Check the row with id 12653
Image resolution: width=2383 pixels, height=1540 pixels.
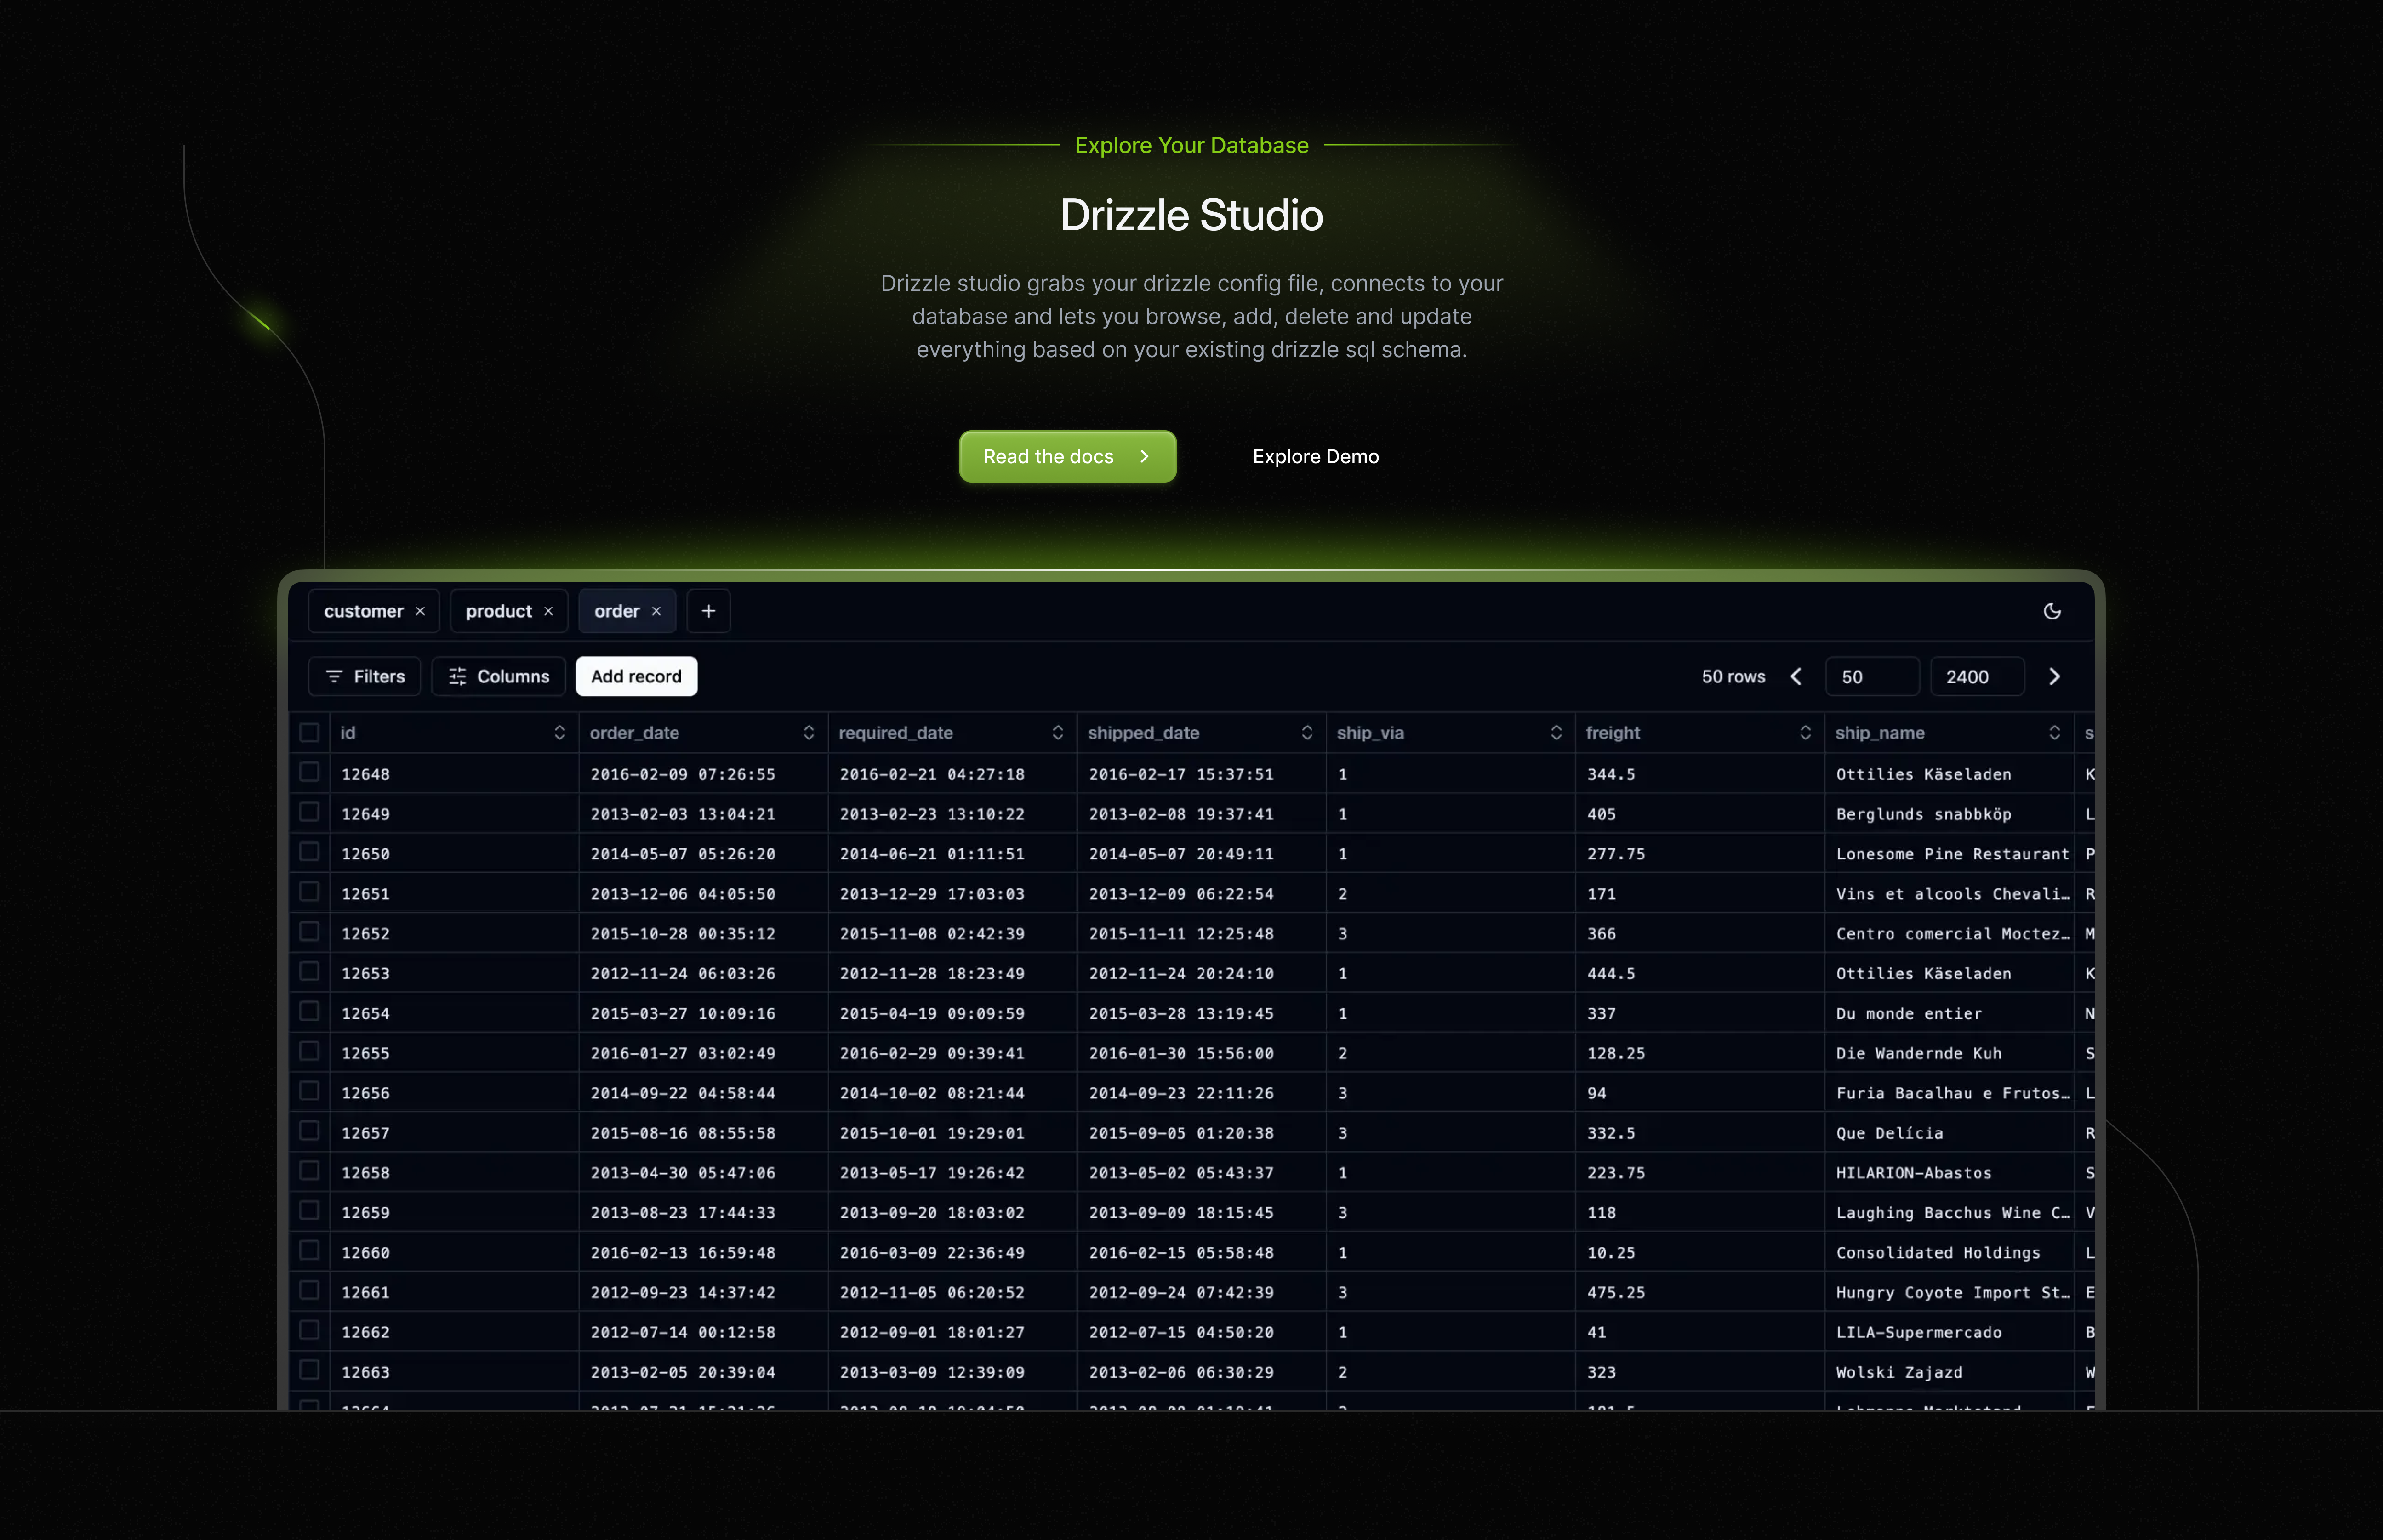pyautogui.click(x=310, y=971)
